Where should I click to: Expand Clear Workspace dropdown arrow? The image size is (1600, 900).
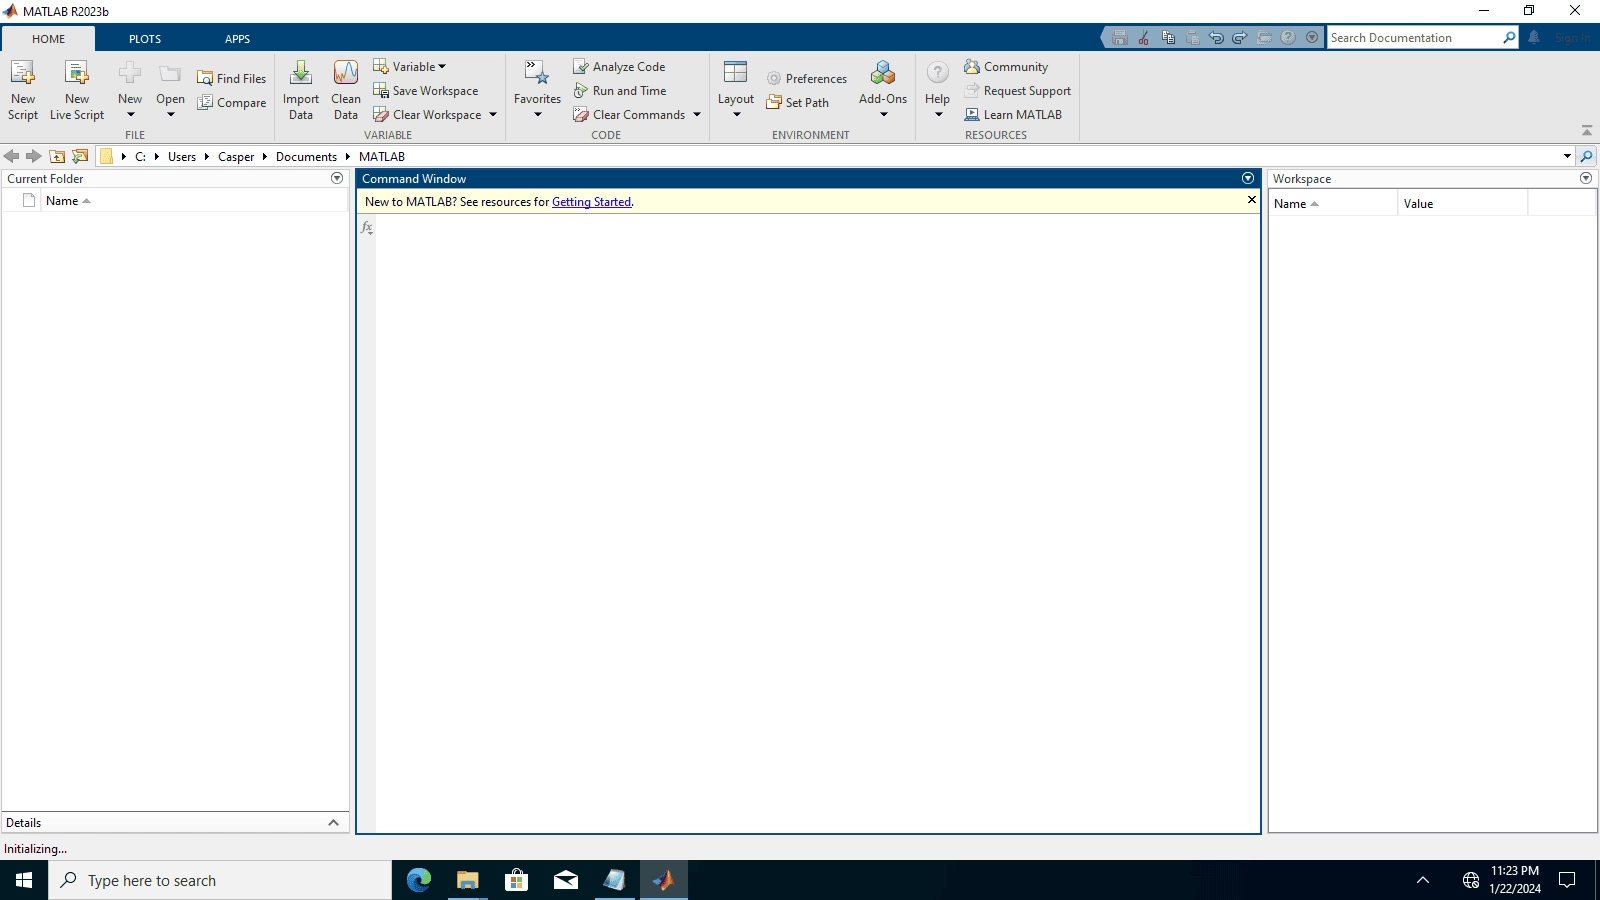pyautogui.click(x=493, y=114)
